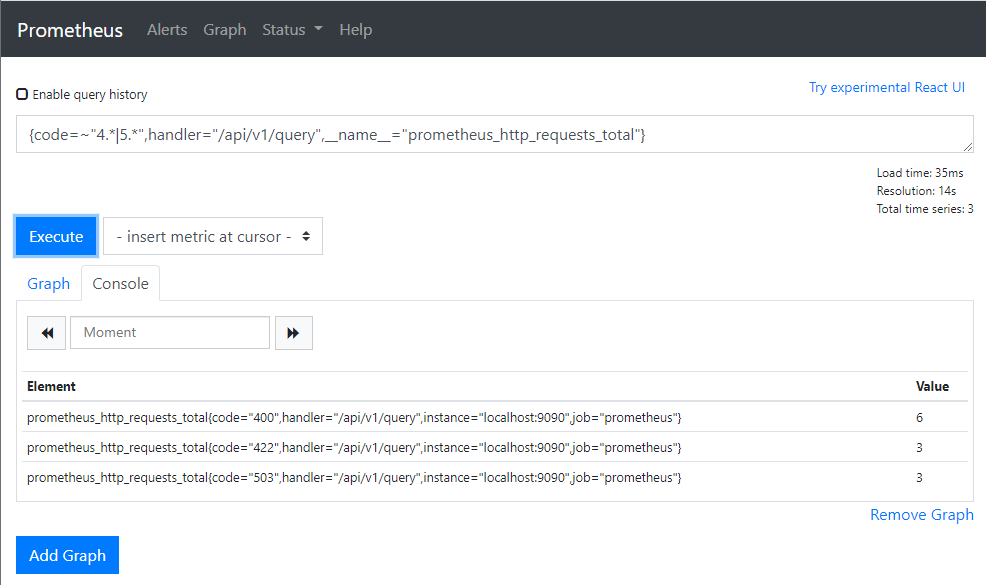The image size is (986, 585).
Task: Open Graph in the top navigation bar
Action: 224,30
